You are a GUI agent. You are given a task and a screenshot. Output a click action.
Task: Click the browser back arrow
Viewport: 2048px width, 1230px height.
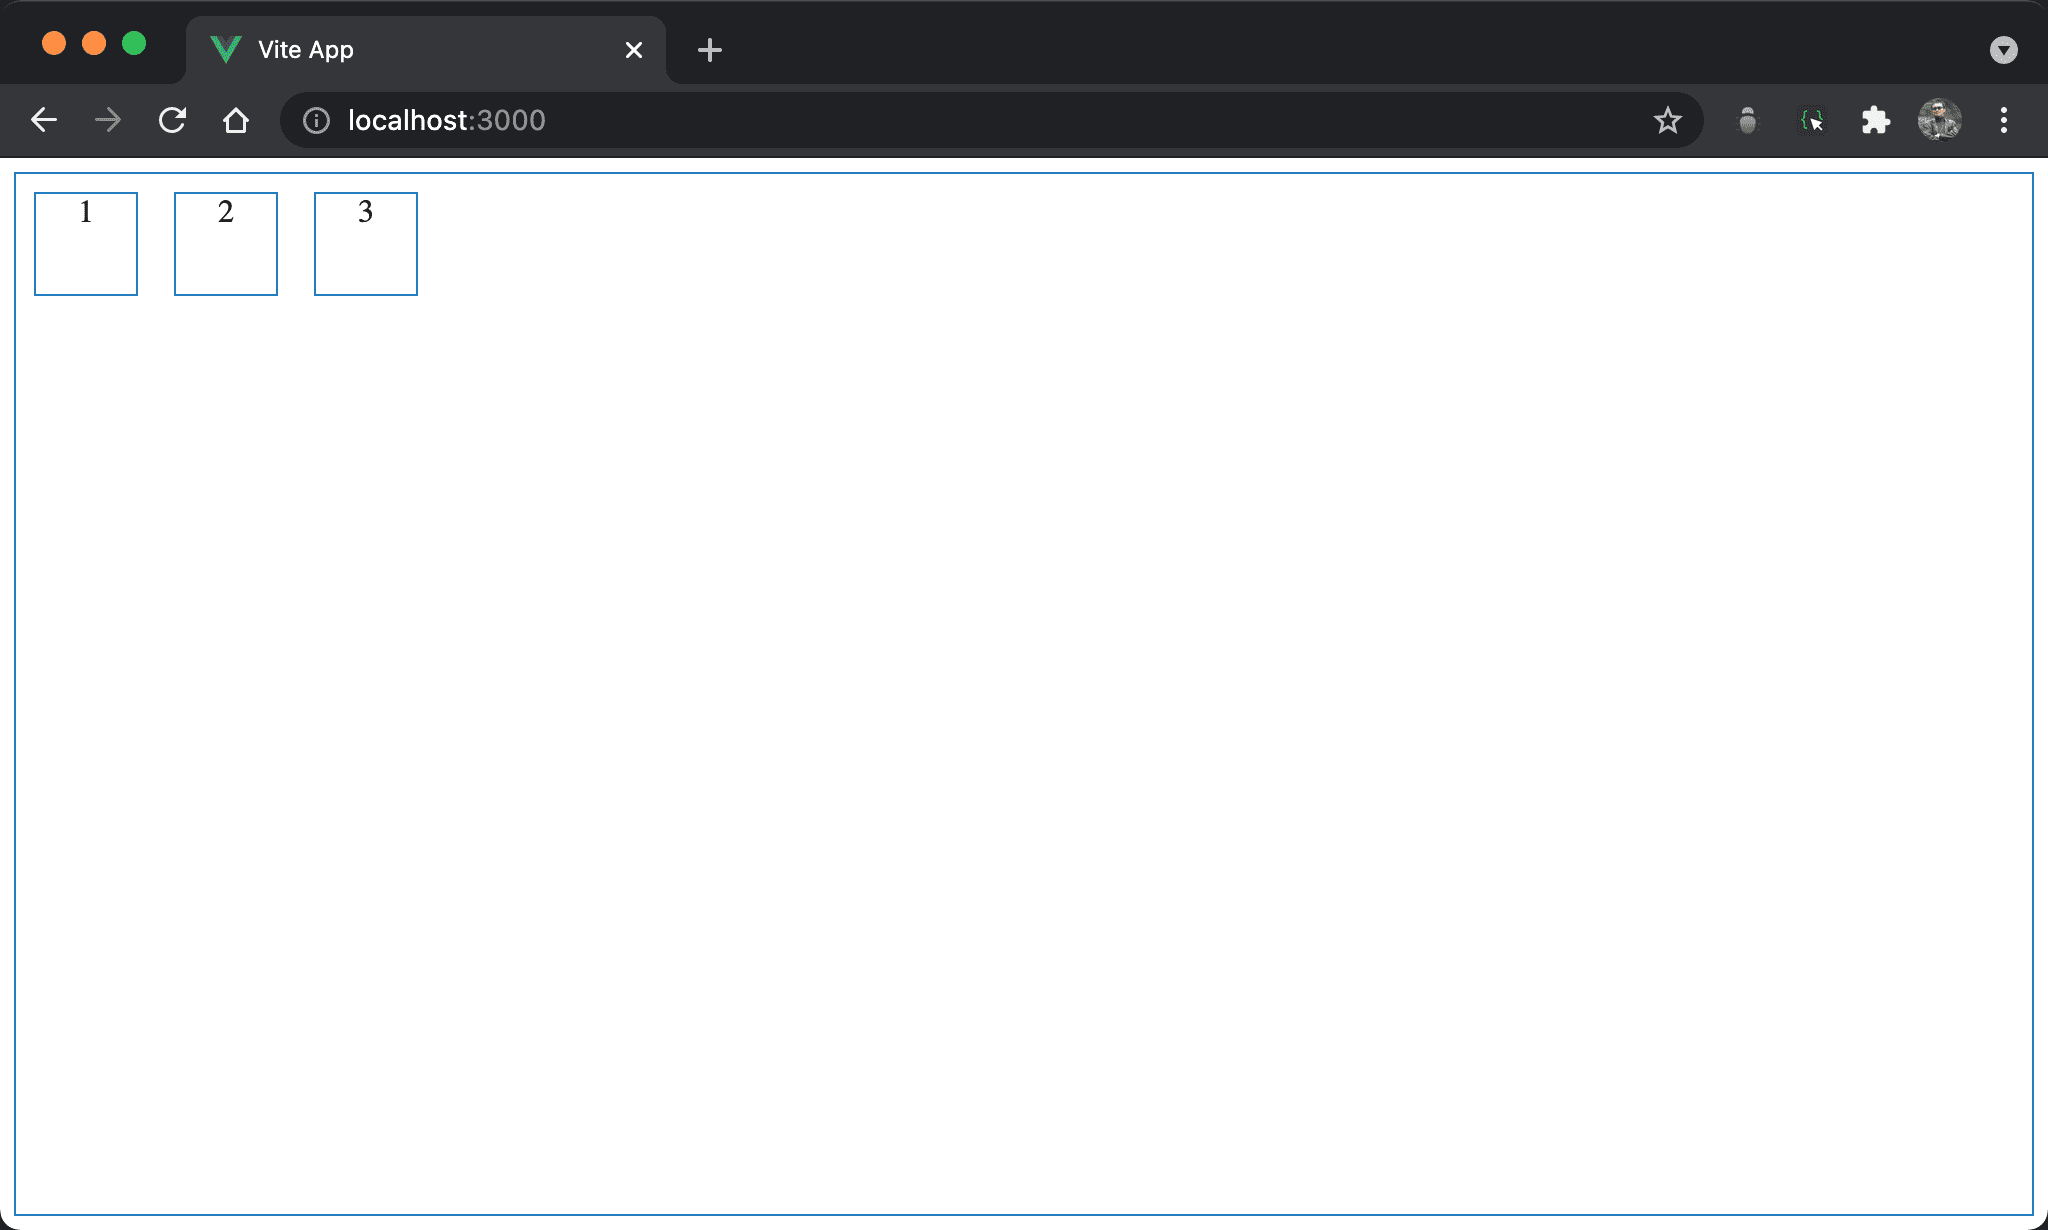coord(44,120)
